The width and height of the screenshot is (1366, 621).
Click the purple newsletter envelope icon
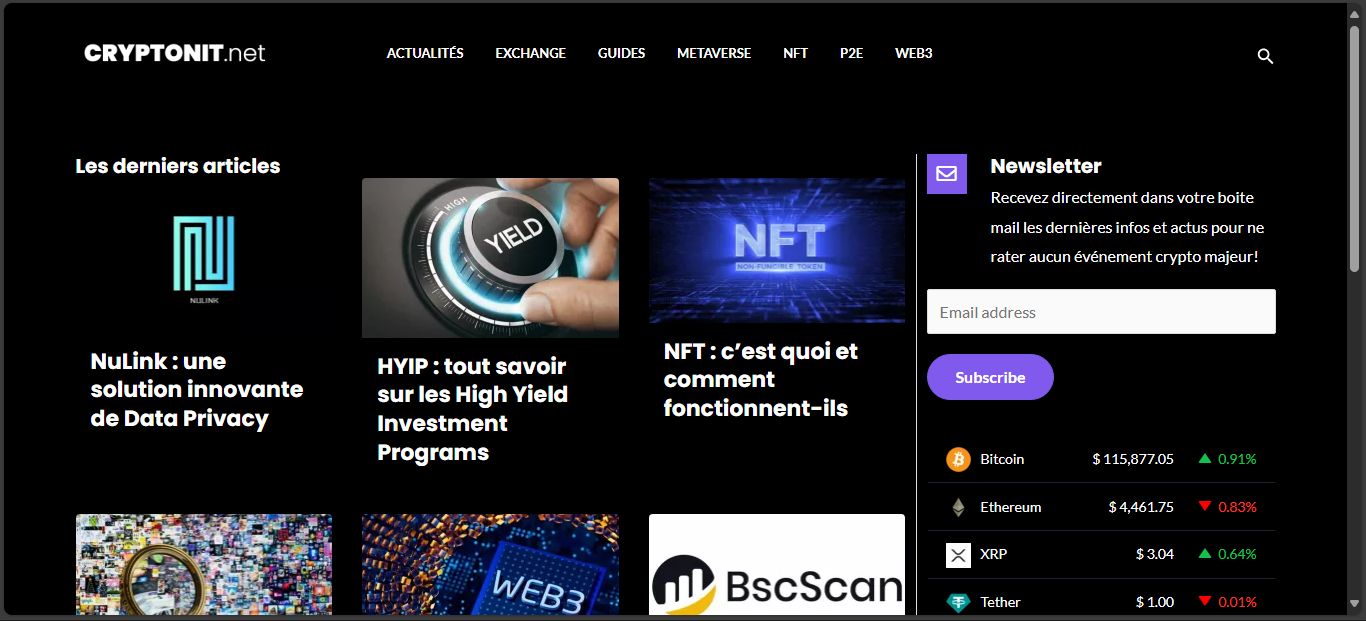947,174
